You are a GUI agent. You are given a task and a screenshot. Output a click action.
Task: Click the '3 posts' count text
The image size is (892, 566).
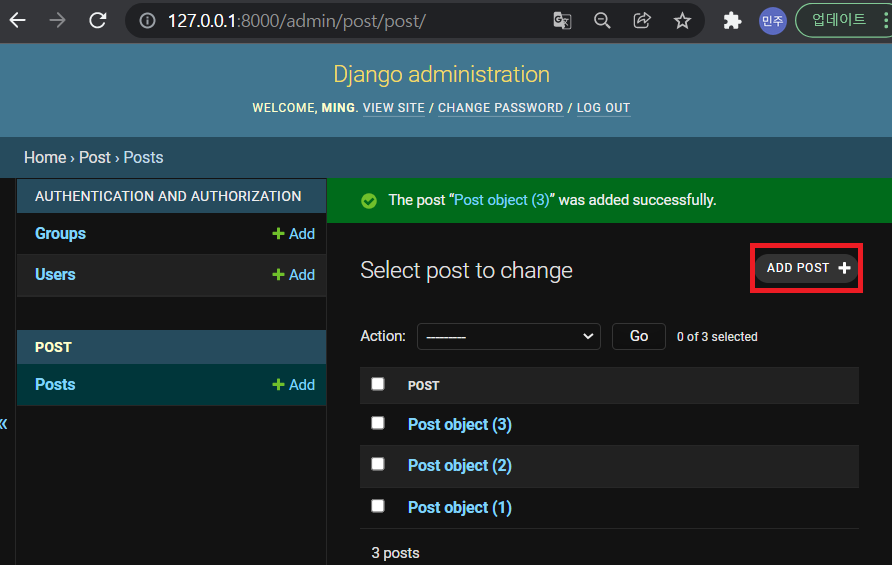pyautogui.click(x=395, y=553)
